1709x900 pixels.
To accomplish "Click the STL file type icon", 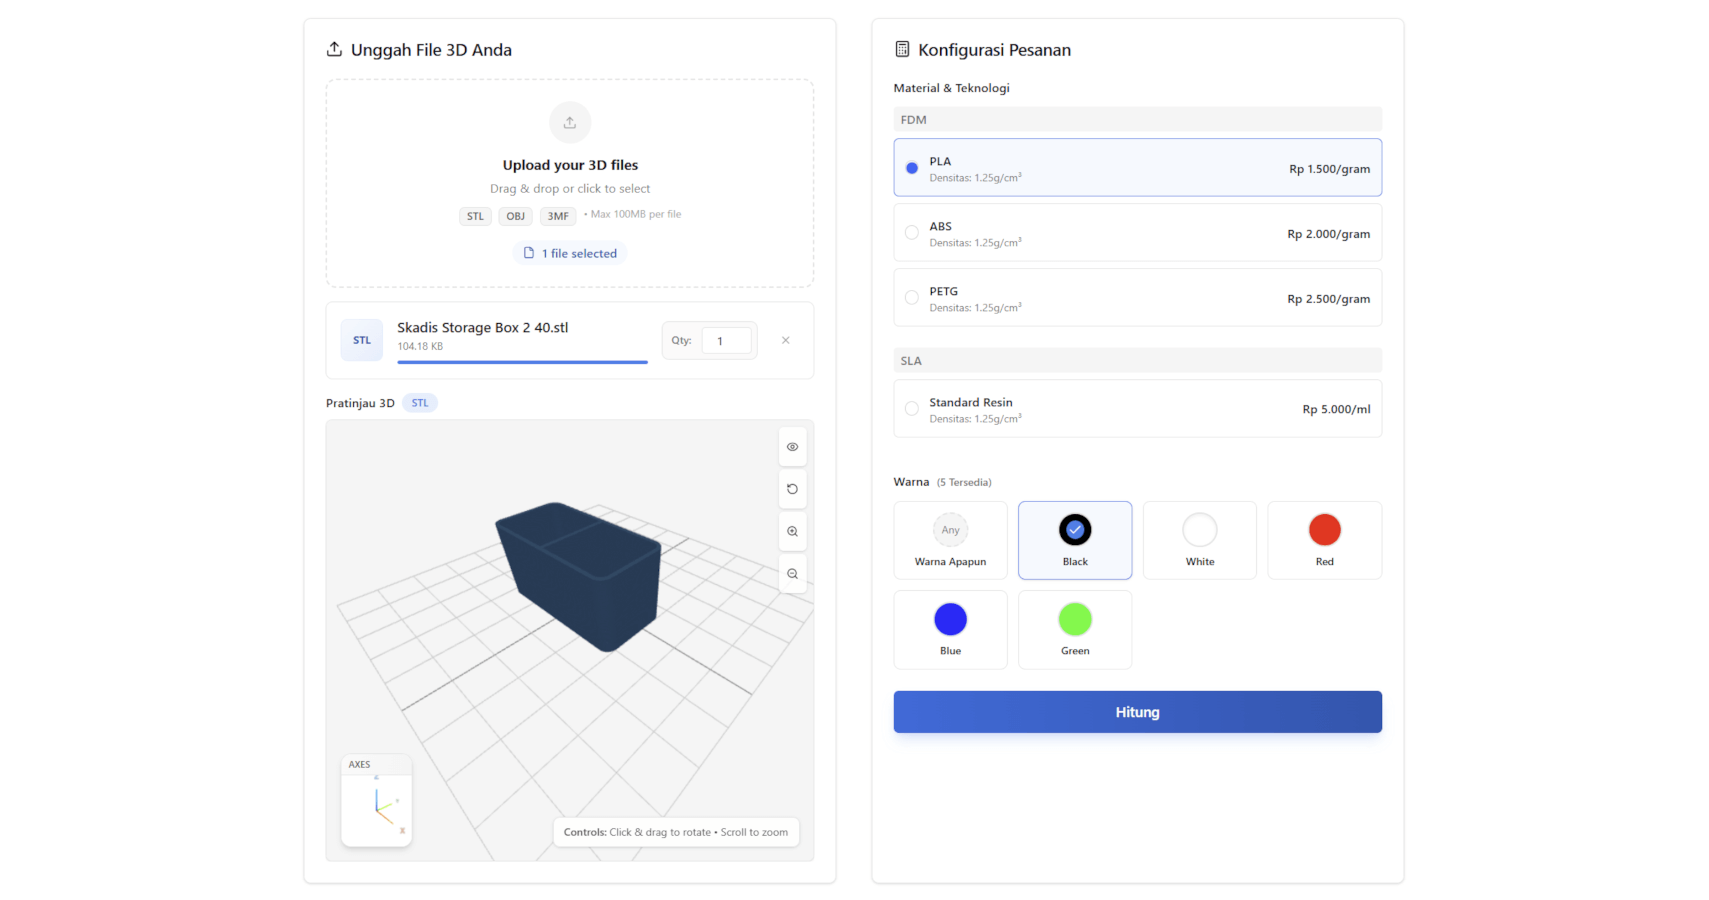I will (x=362, y=341).
